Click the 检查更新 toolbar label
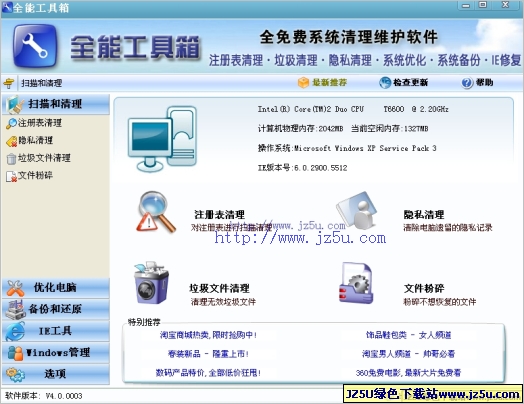The image size is (524, 404). click(x=411, y=83)
